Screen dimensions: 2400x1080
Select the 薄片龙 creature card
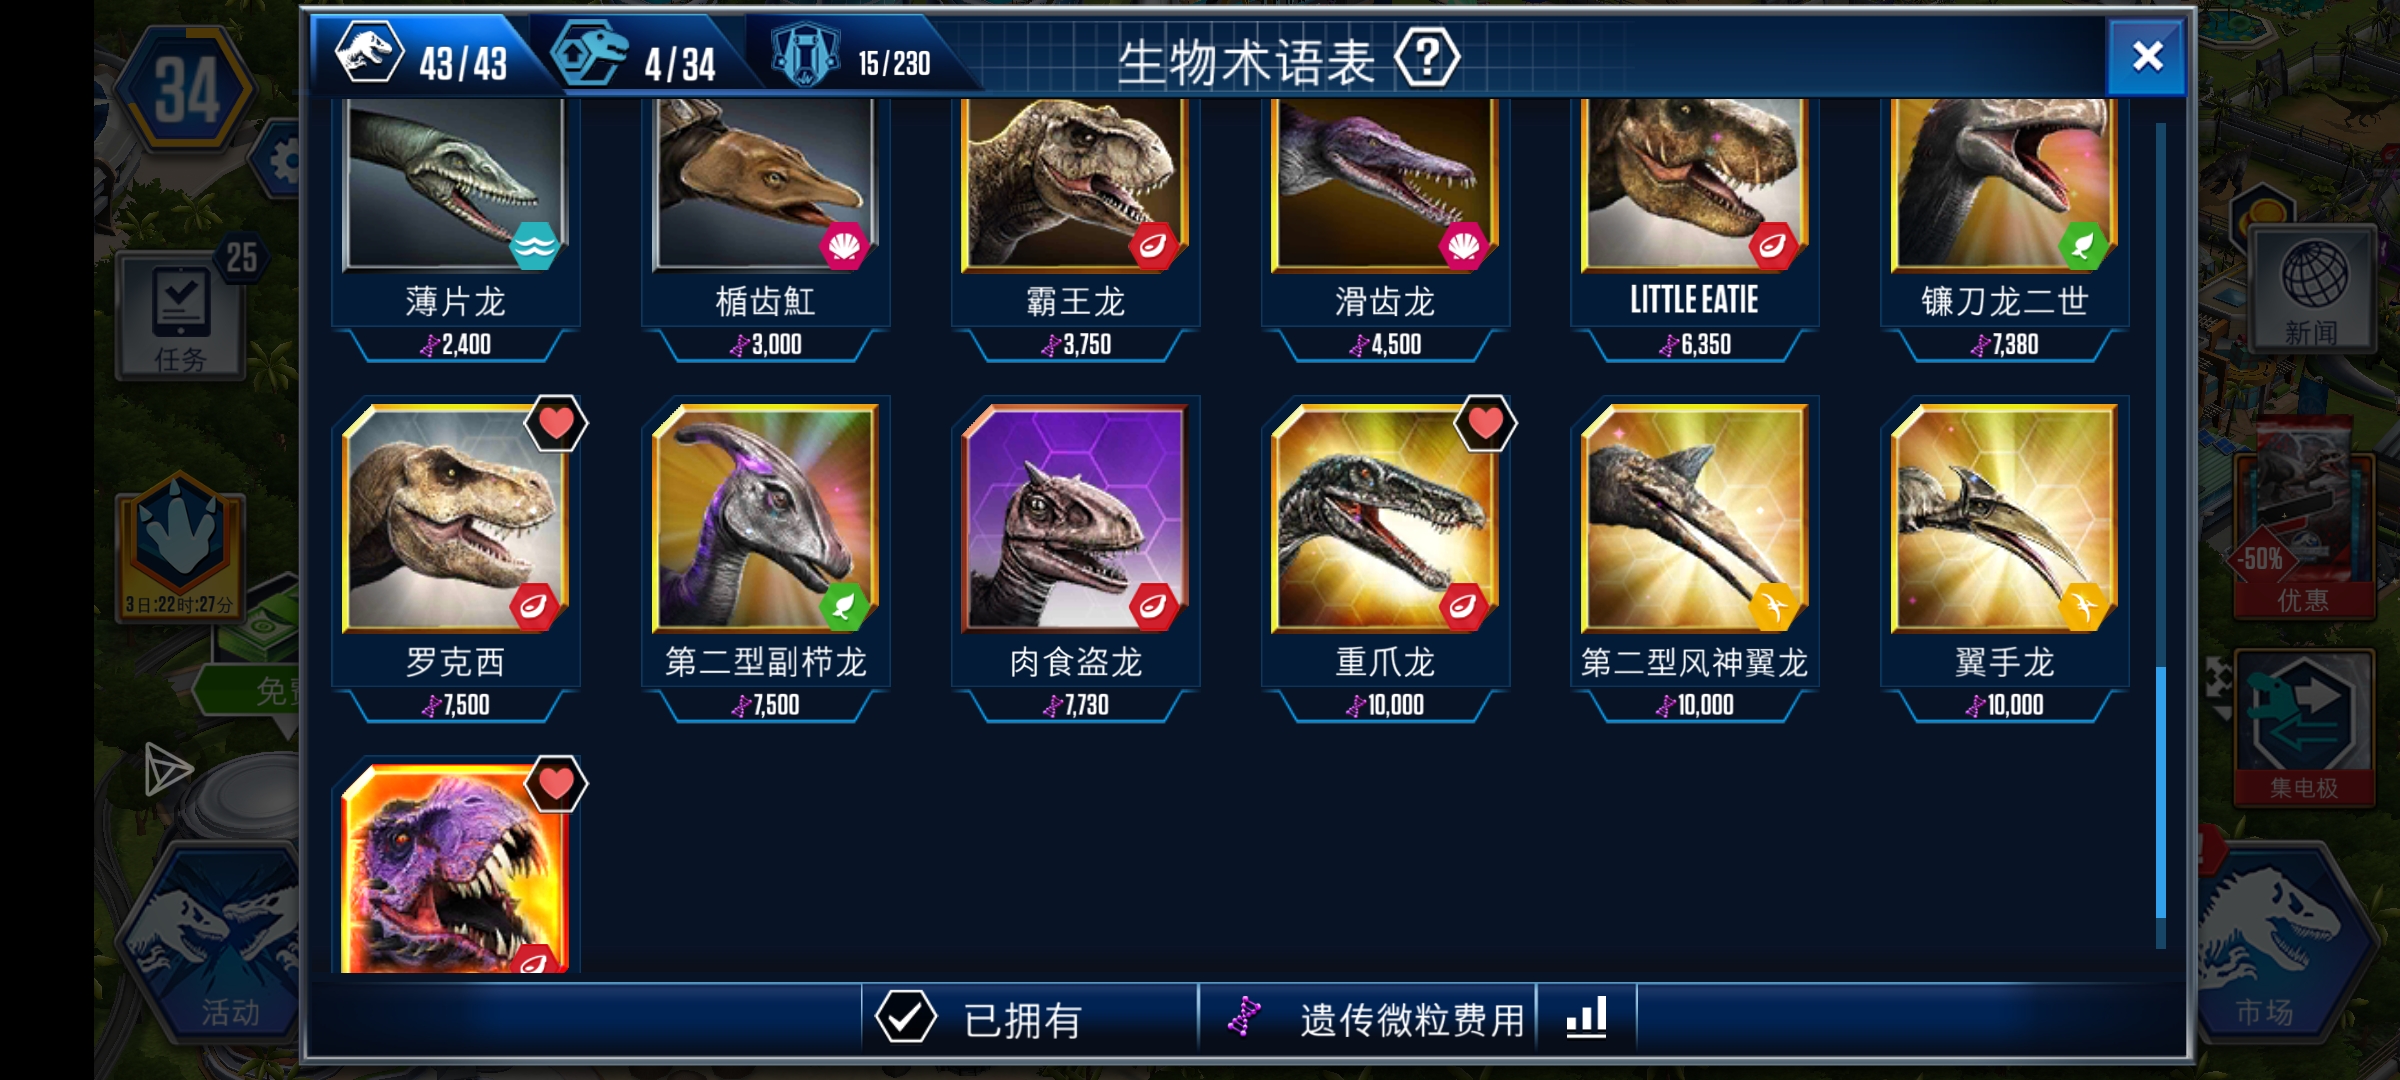(456, 228)
